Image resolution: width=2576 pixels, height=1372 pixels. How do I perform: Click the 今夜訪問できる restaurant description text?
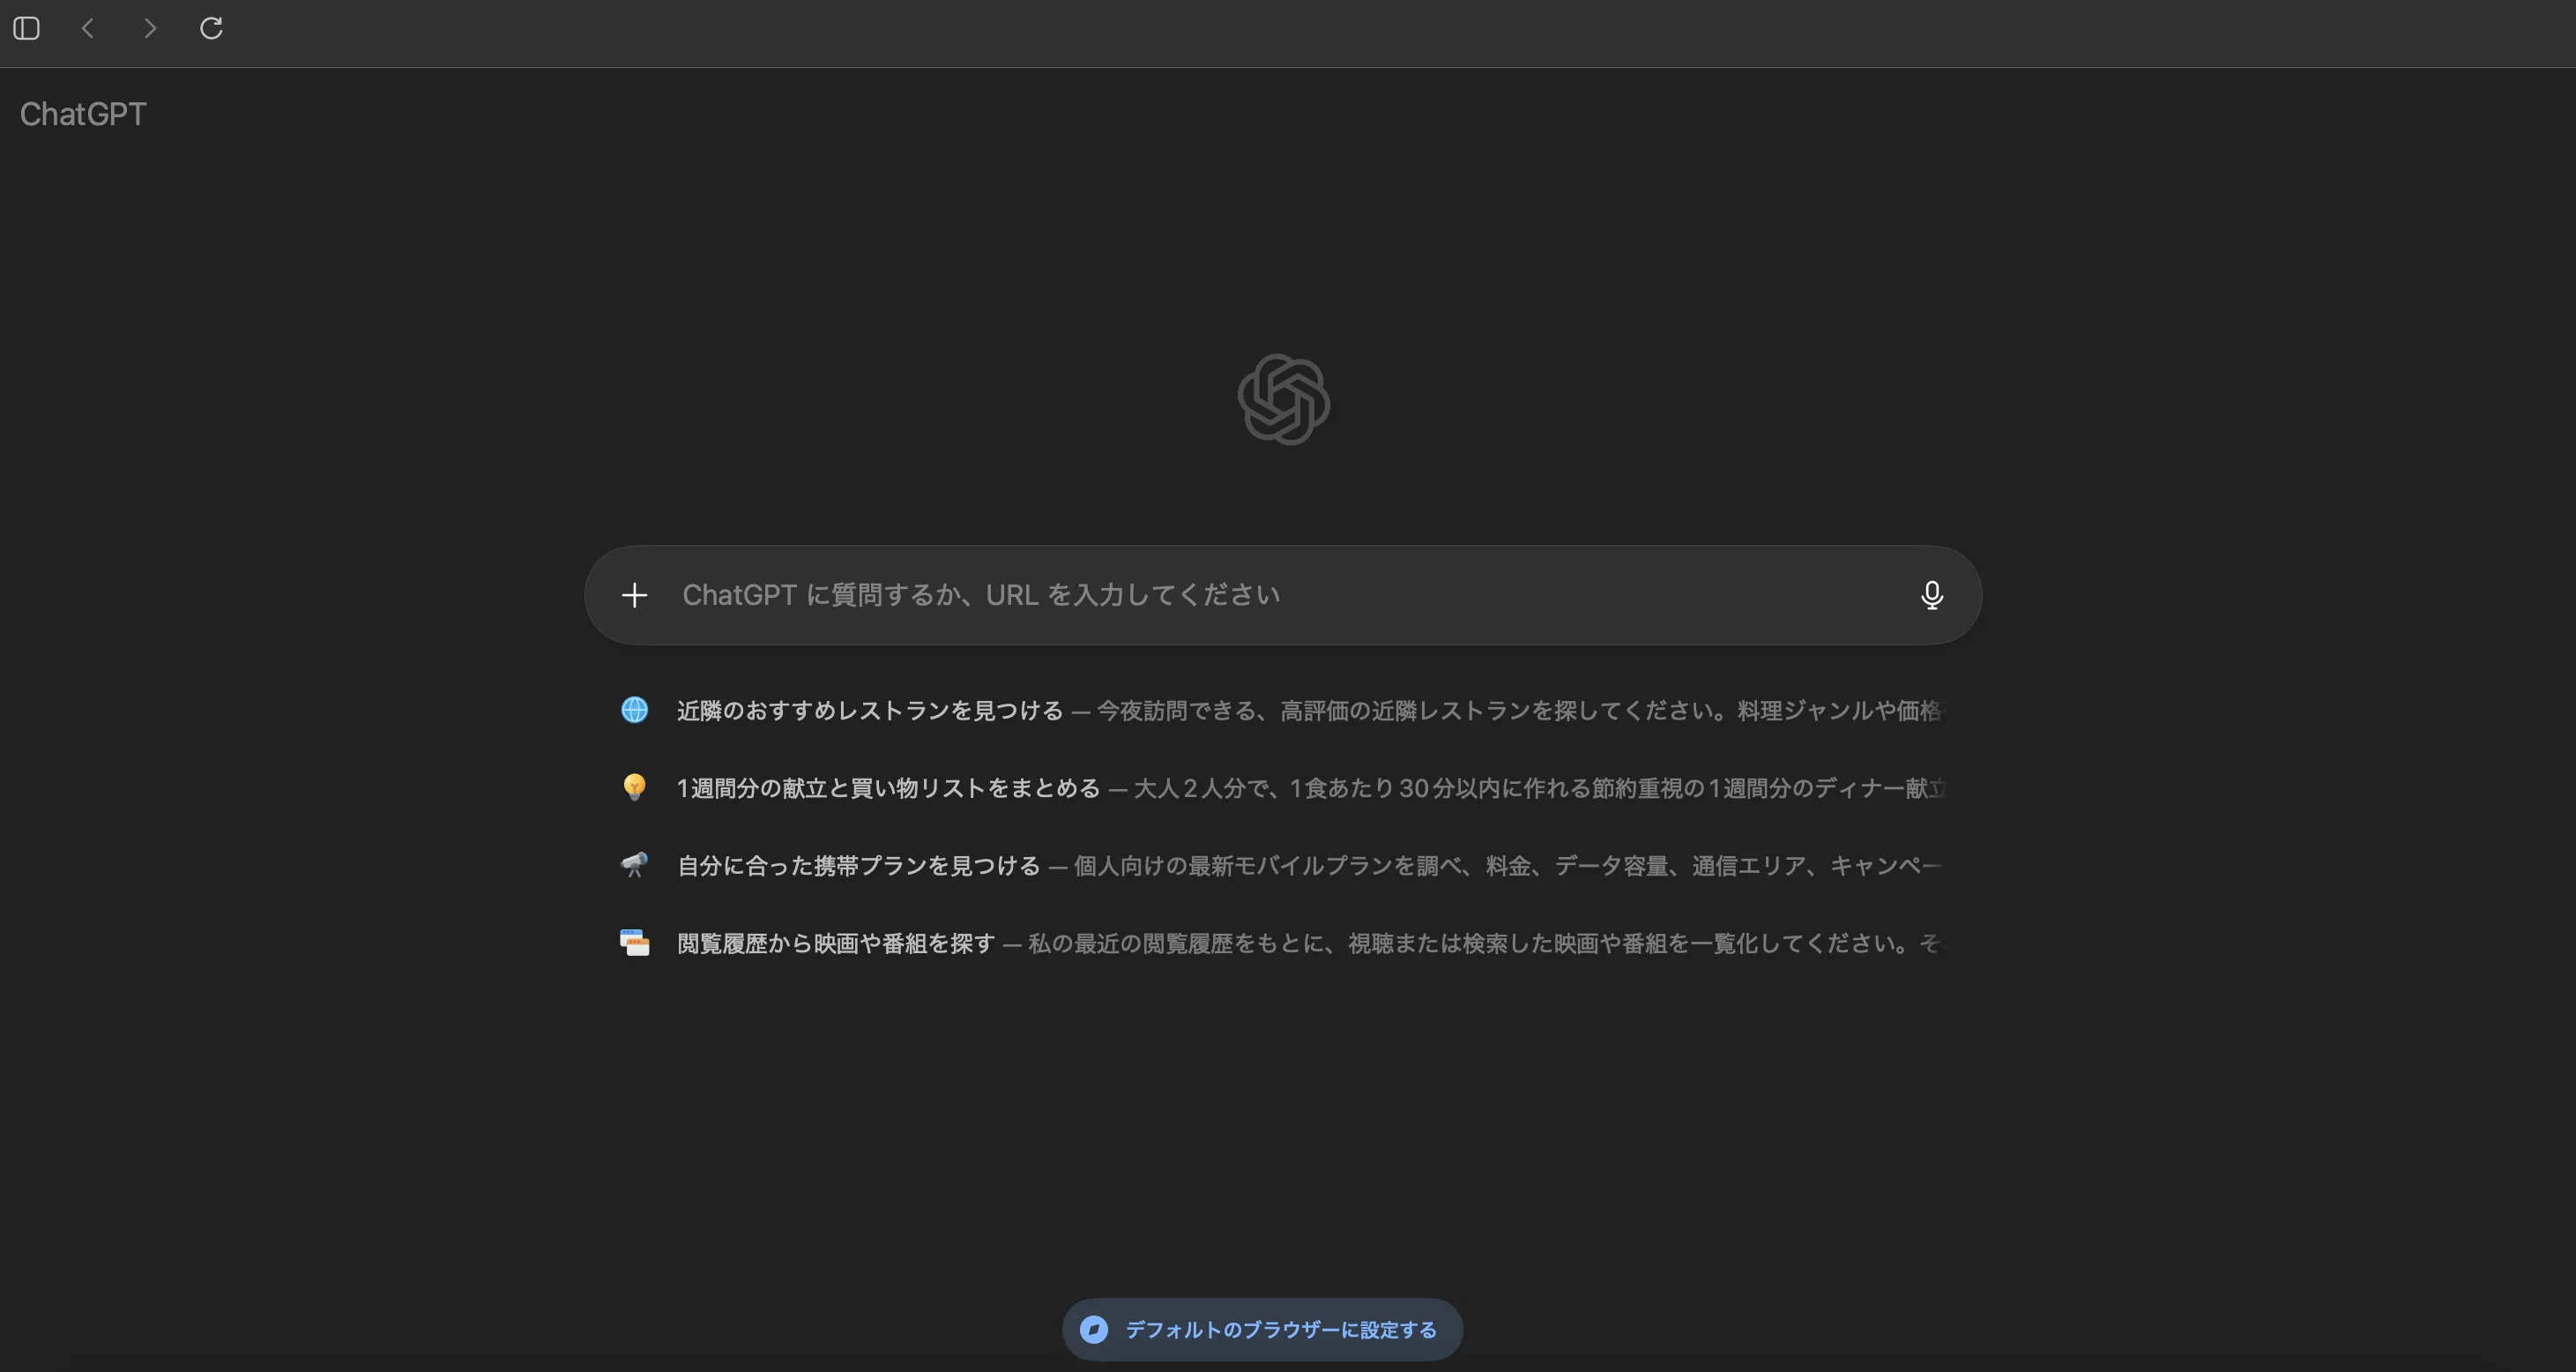coord(1500,711)
